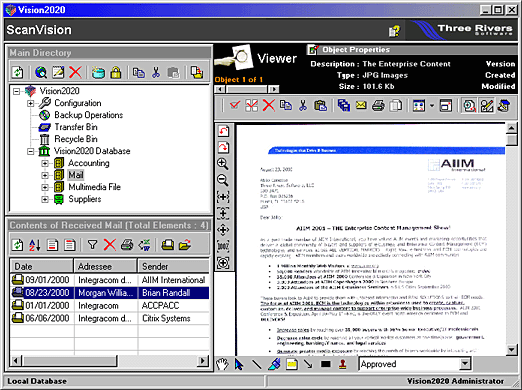
Task: Select the hand pan tool
Action: pyautogui.click(x=222, y=364)
